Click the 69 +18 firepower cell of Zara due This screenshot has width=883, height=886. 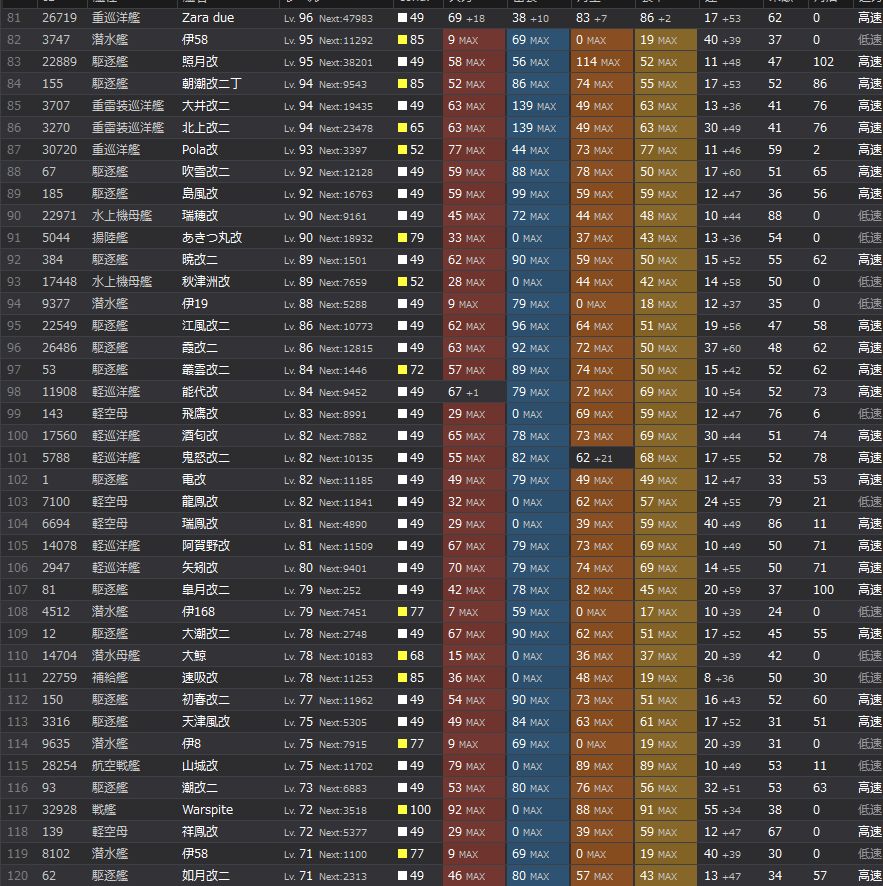click(475, 18)
